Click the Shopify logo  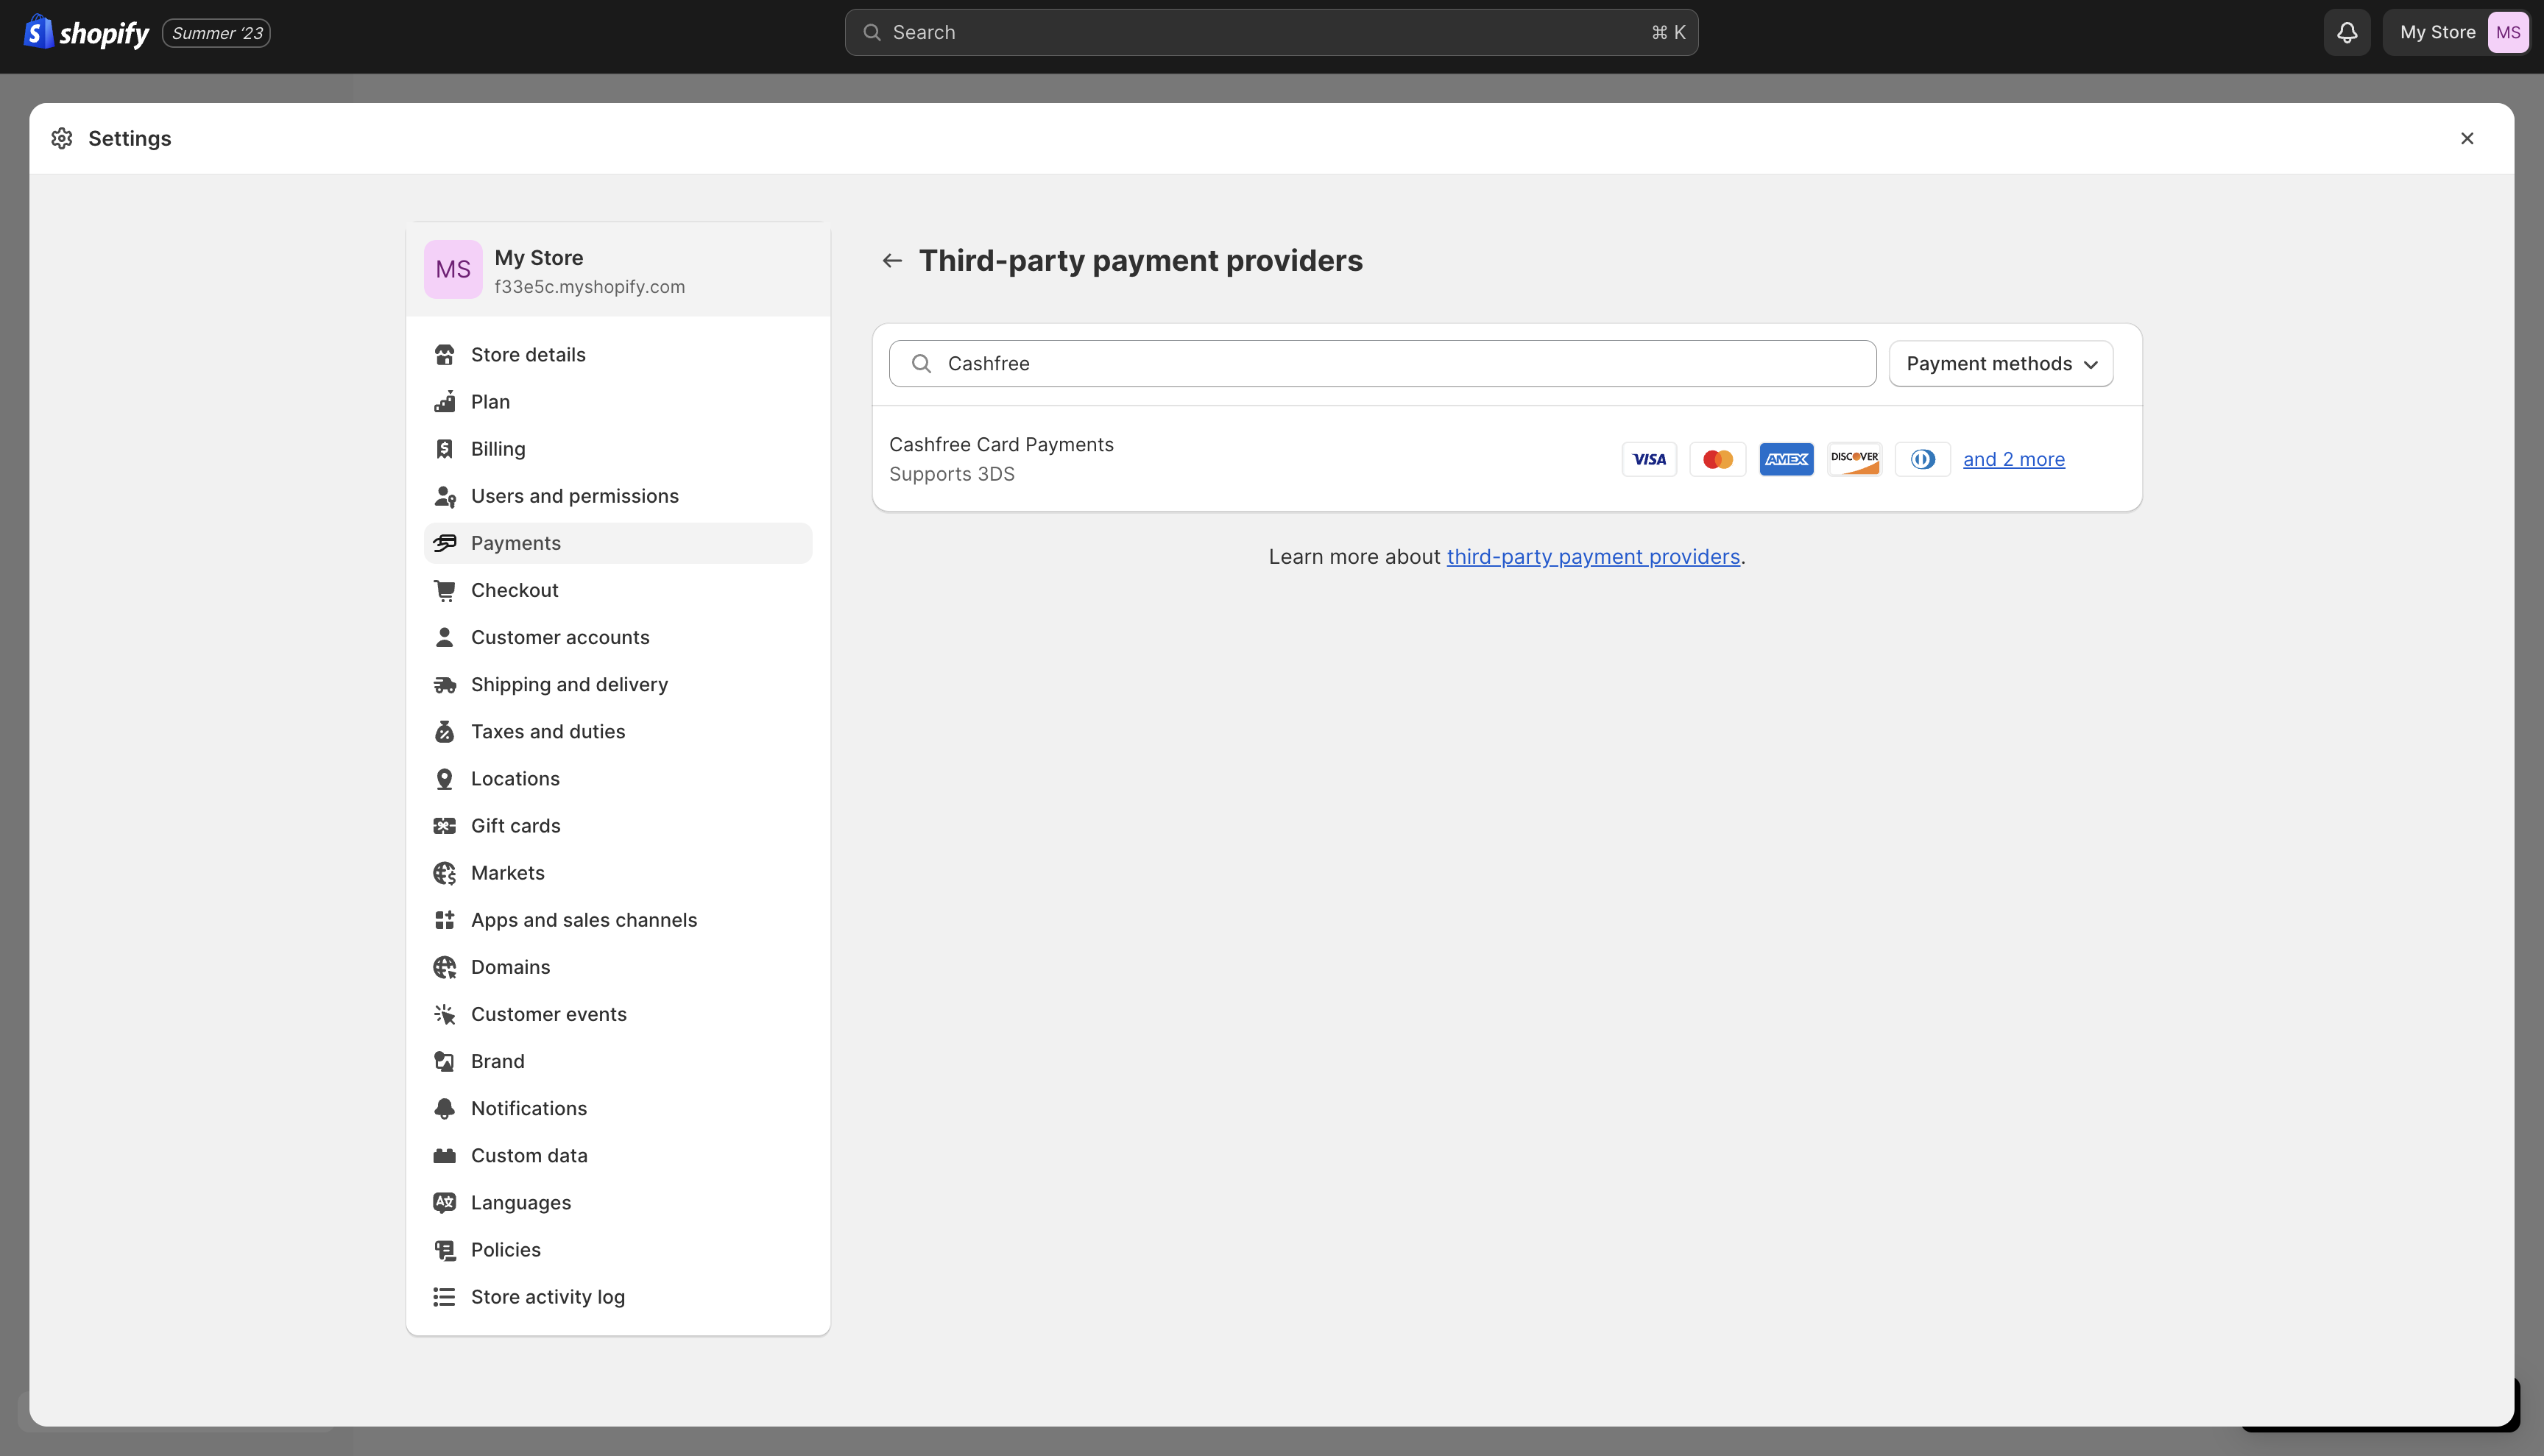[x=87, y=33]
